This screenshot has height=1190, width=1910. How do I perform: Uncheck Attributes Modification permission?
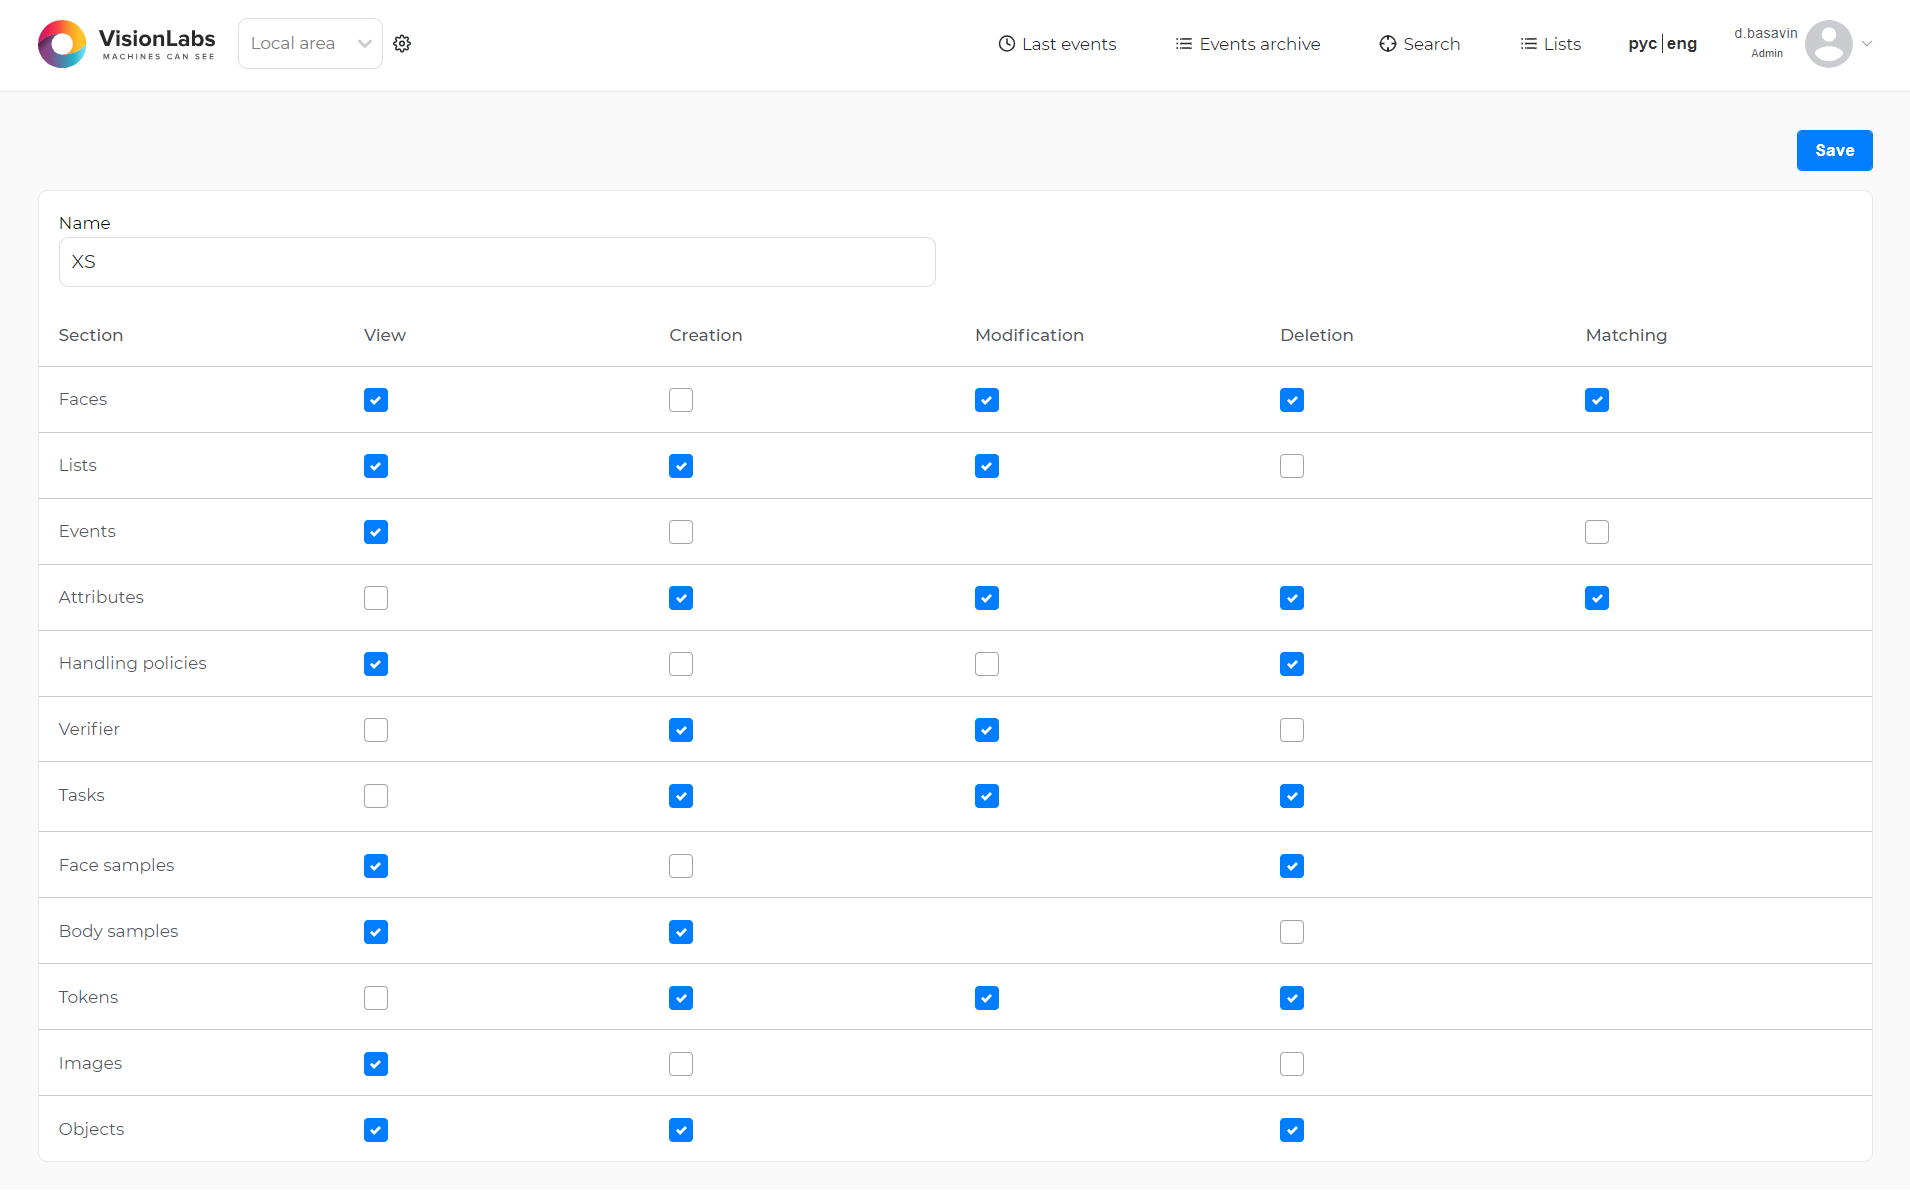tap(987, 598)
